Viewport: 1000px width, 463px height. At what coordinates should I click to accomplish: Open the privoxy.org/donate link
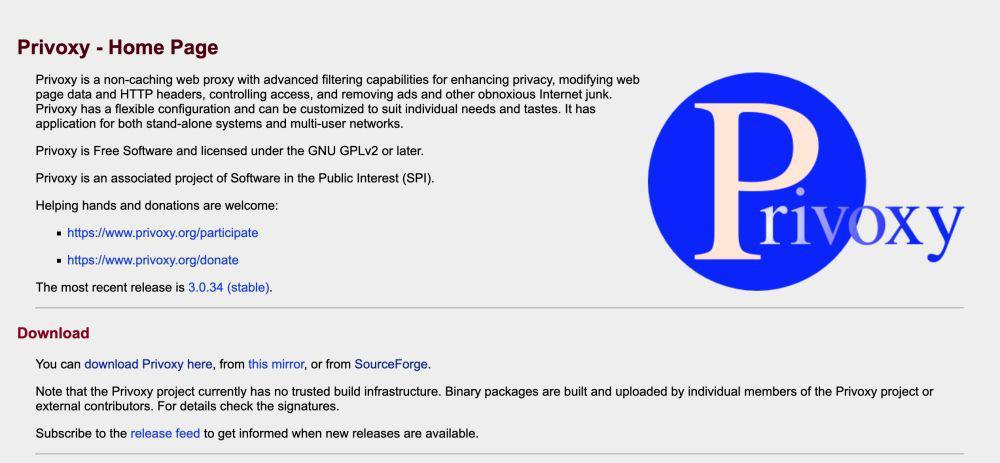[x=153, y=260]
